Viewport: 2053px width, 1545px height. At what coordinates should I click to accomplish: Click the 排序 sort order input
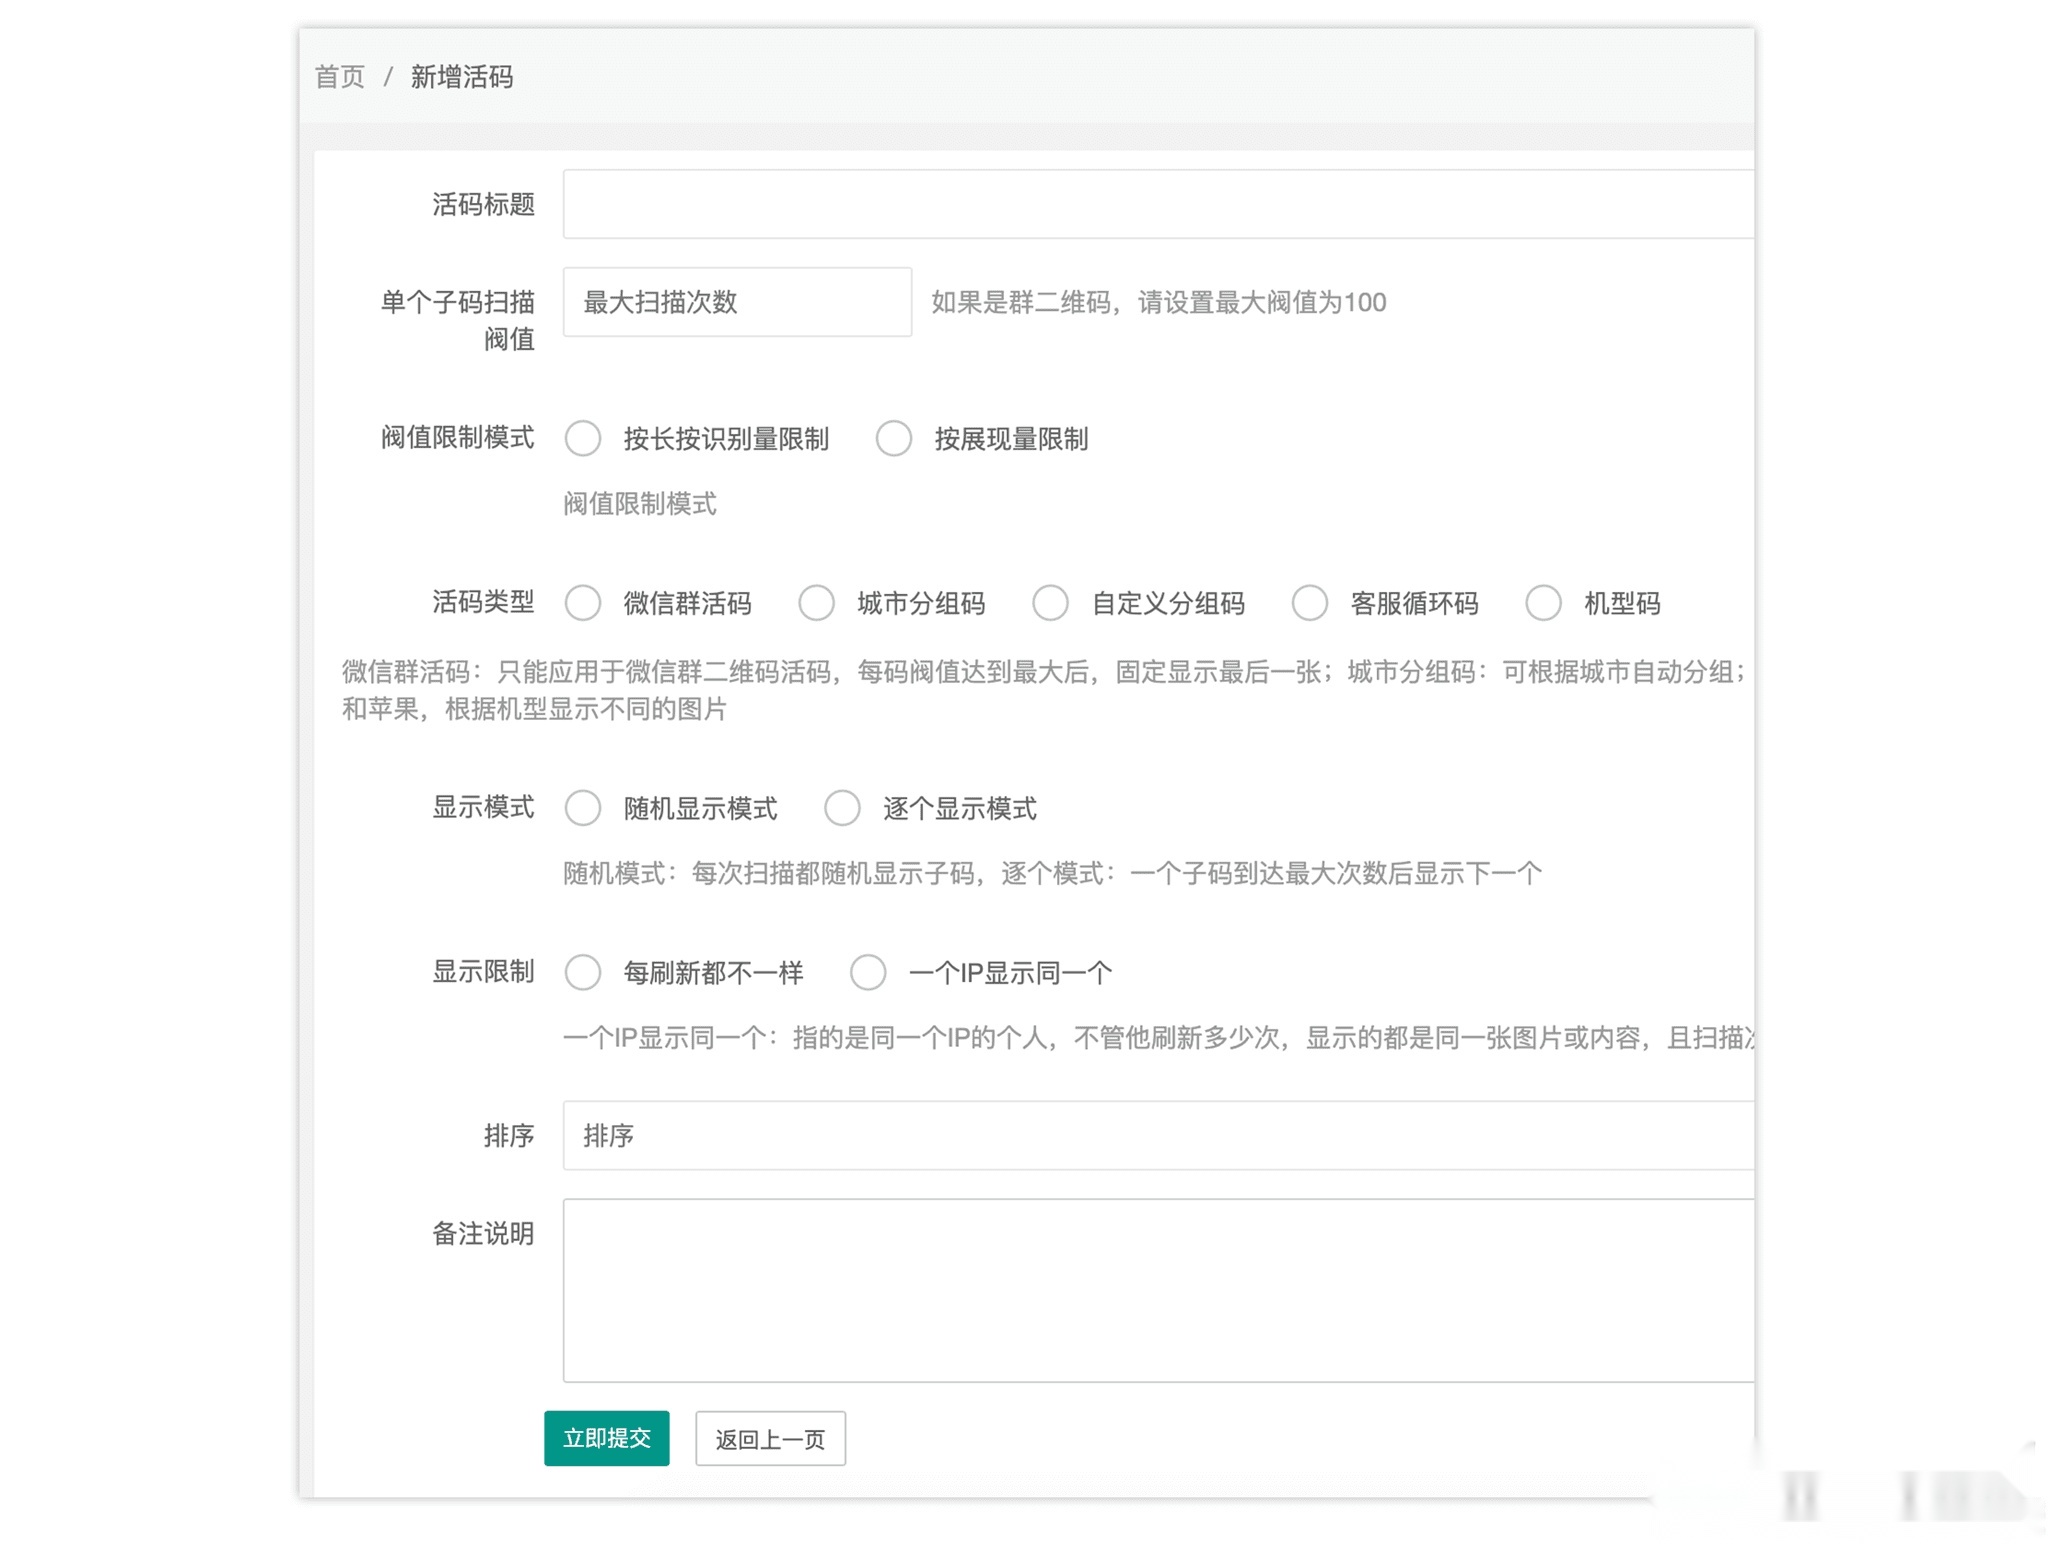(1100, 1136)
